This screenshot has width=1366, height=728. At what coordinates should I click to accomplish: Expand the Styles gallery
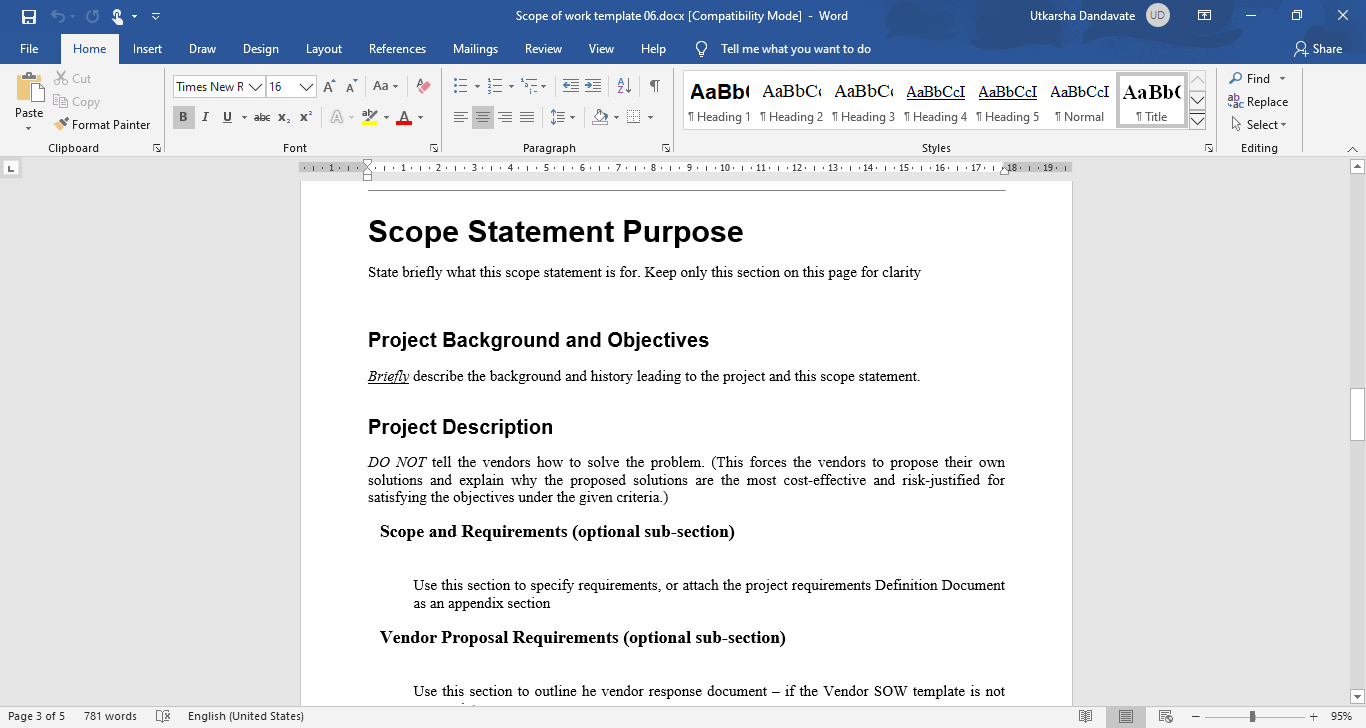(x=1197, y=122)
